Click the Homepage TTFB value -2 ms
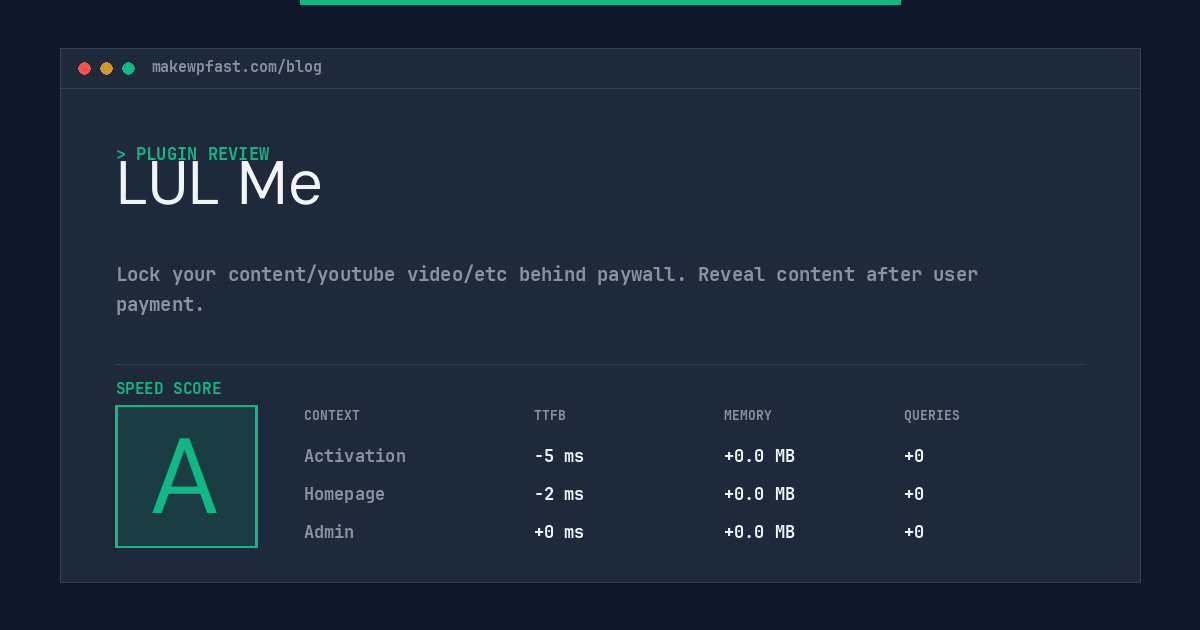 tap(559, 494)
